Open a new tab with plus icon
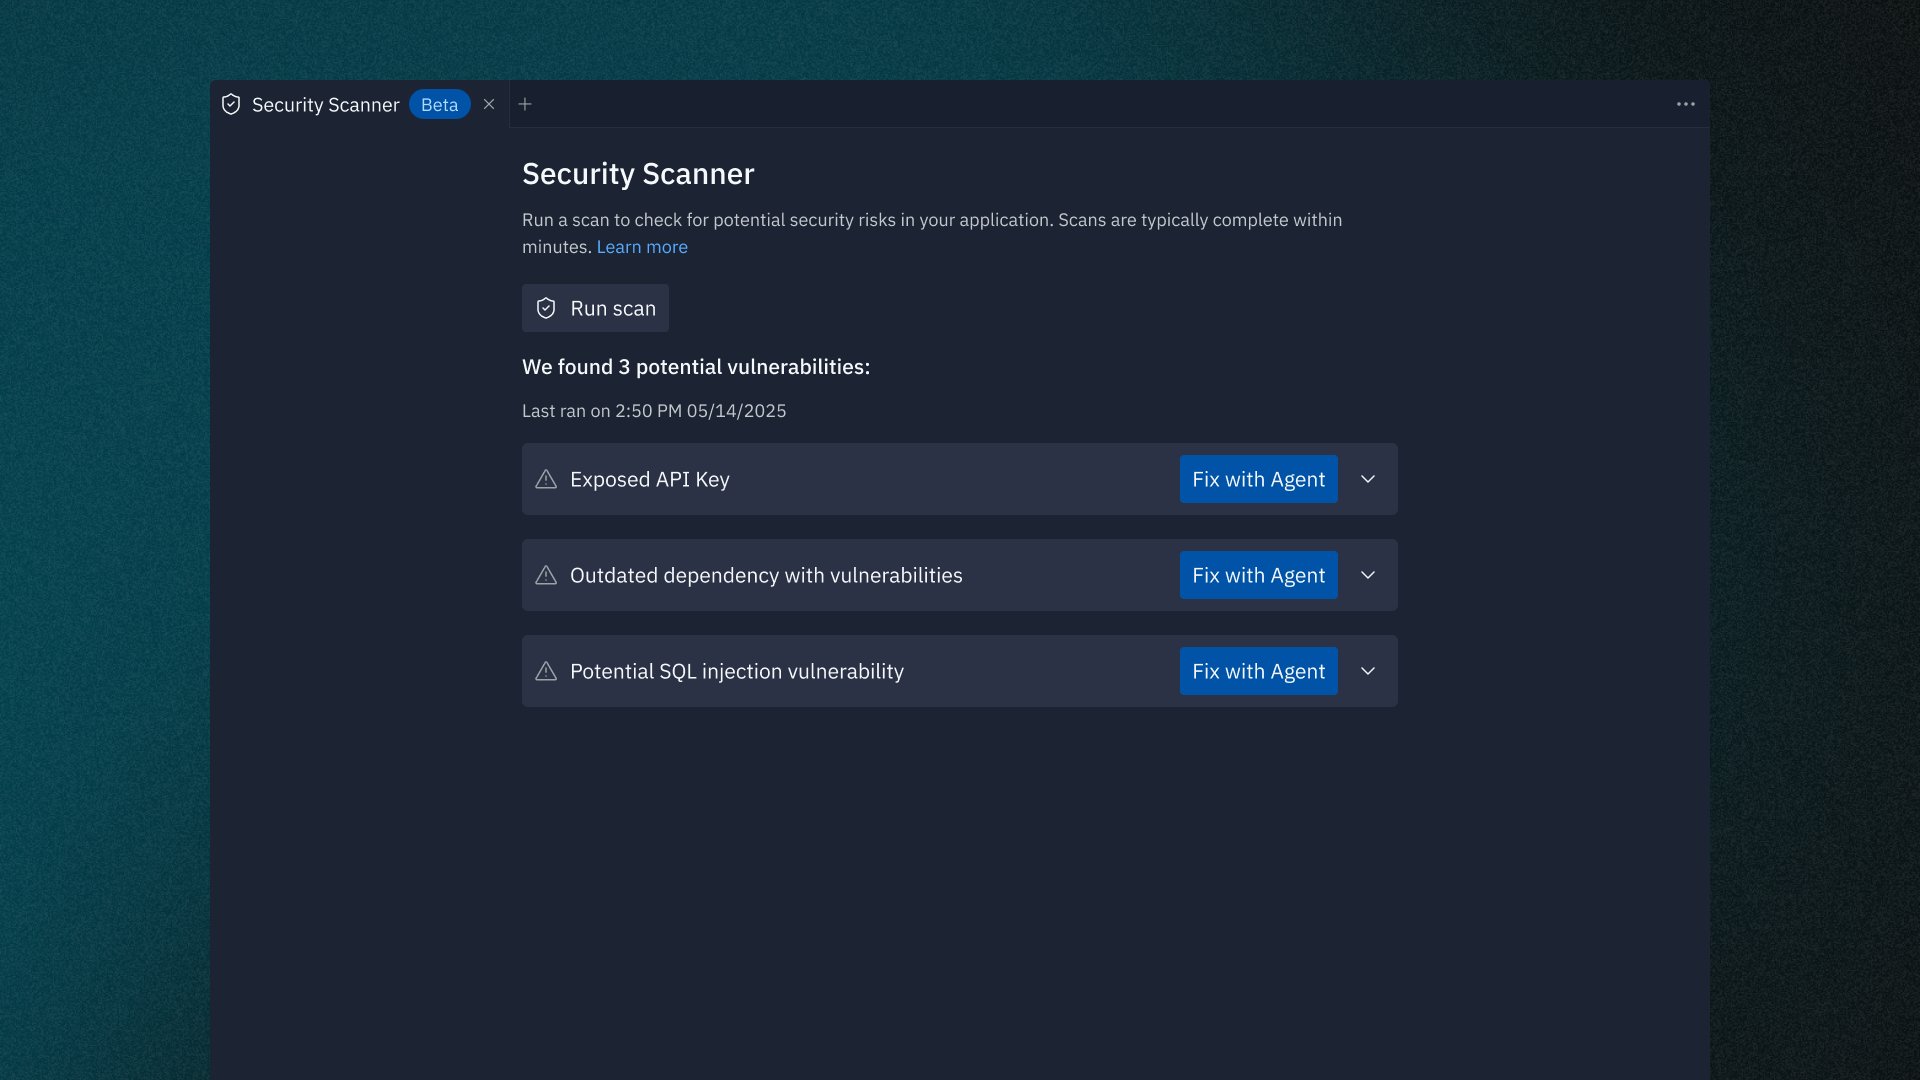 pyautogui.click(x=525, y=104)
